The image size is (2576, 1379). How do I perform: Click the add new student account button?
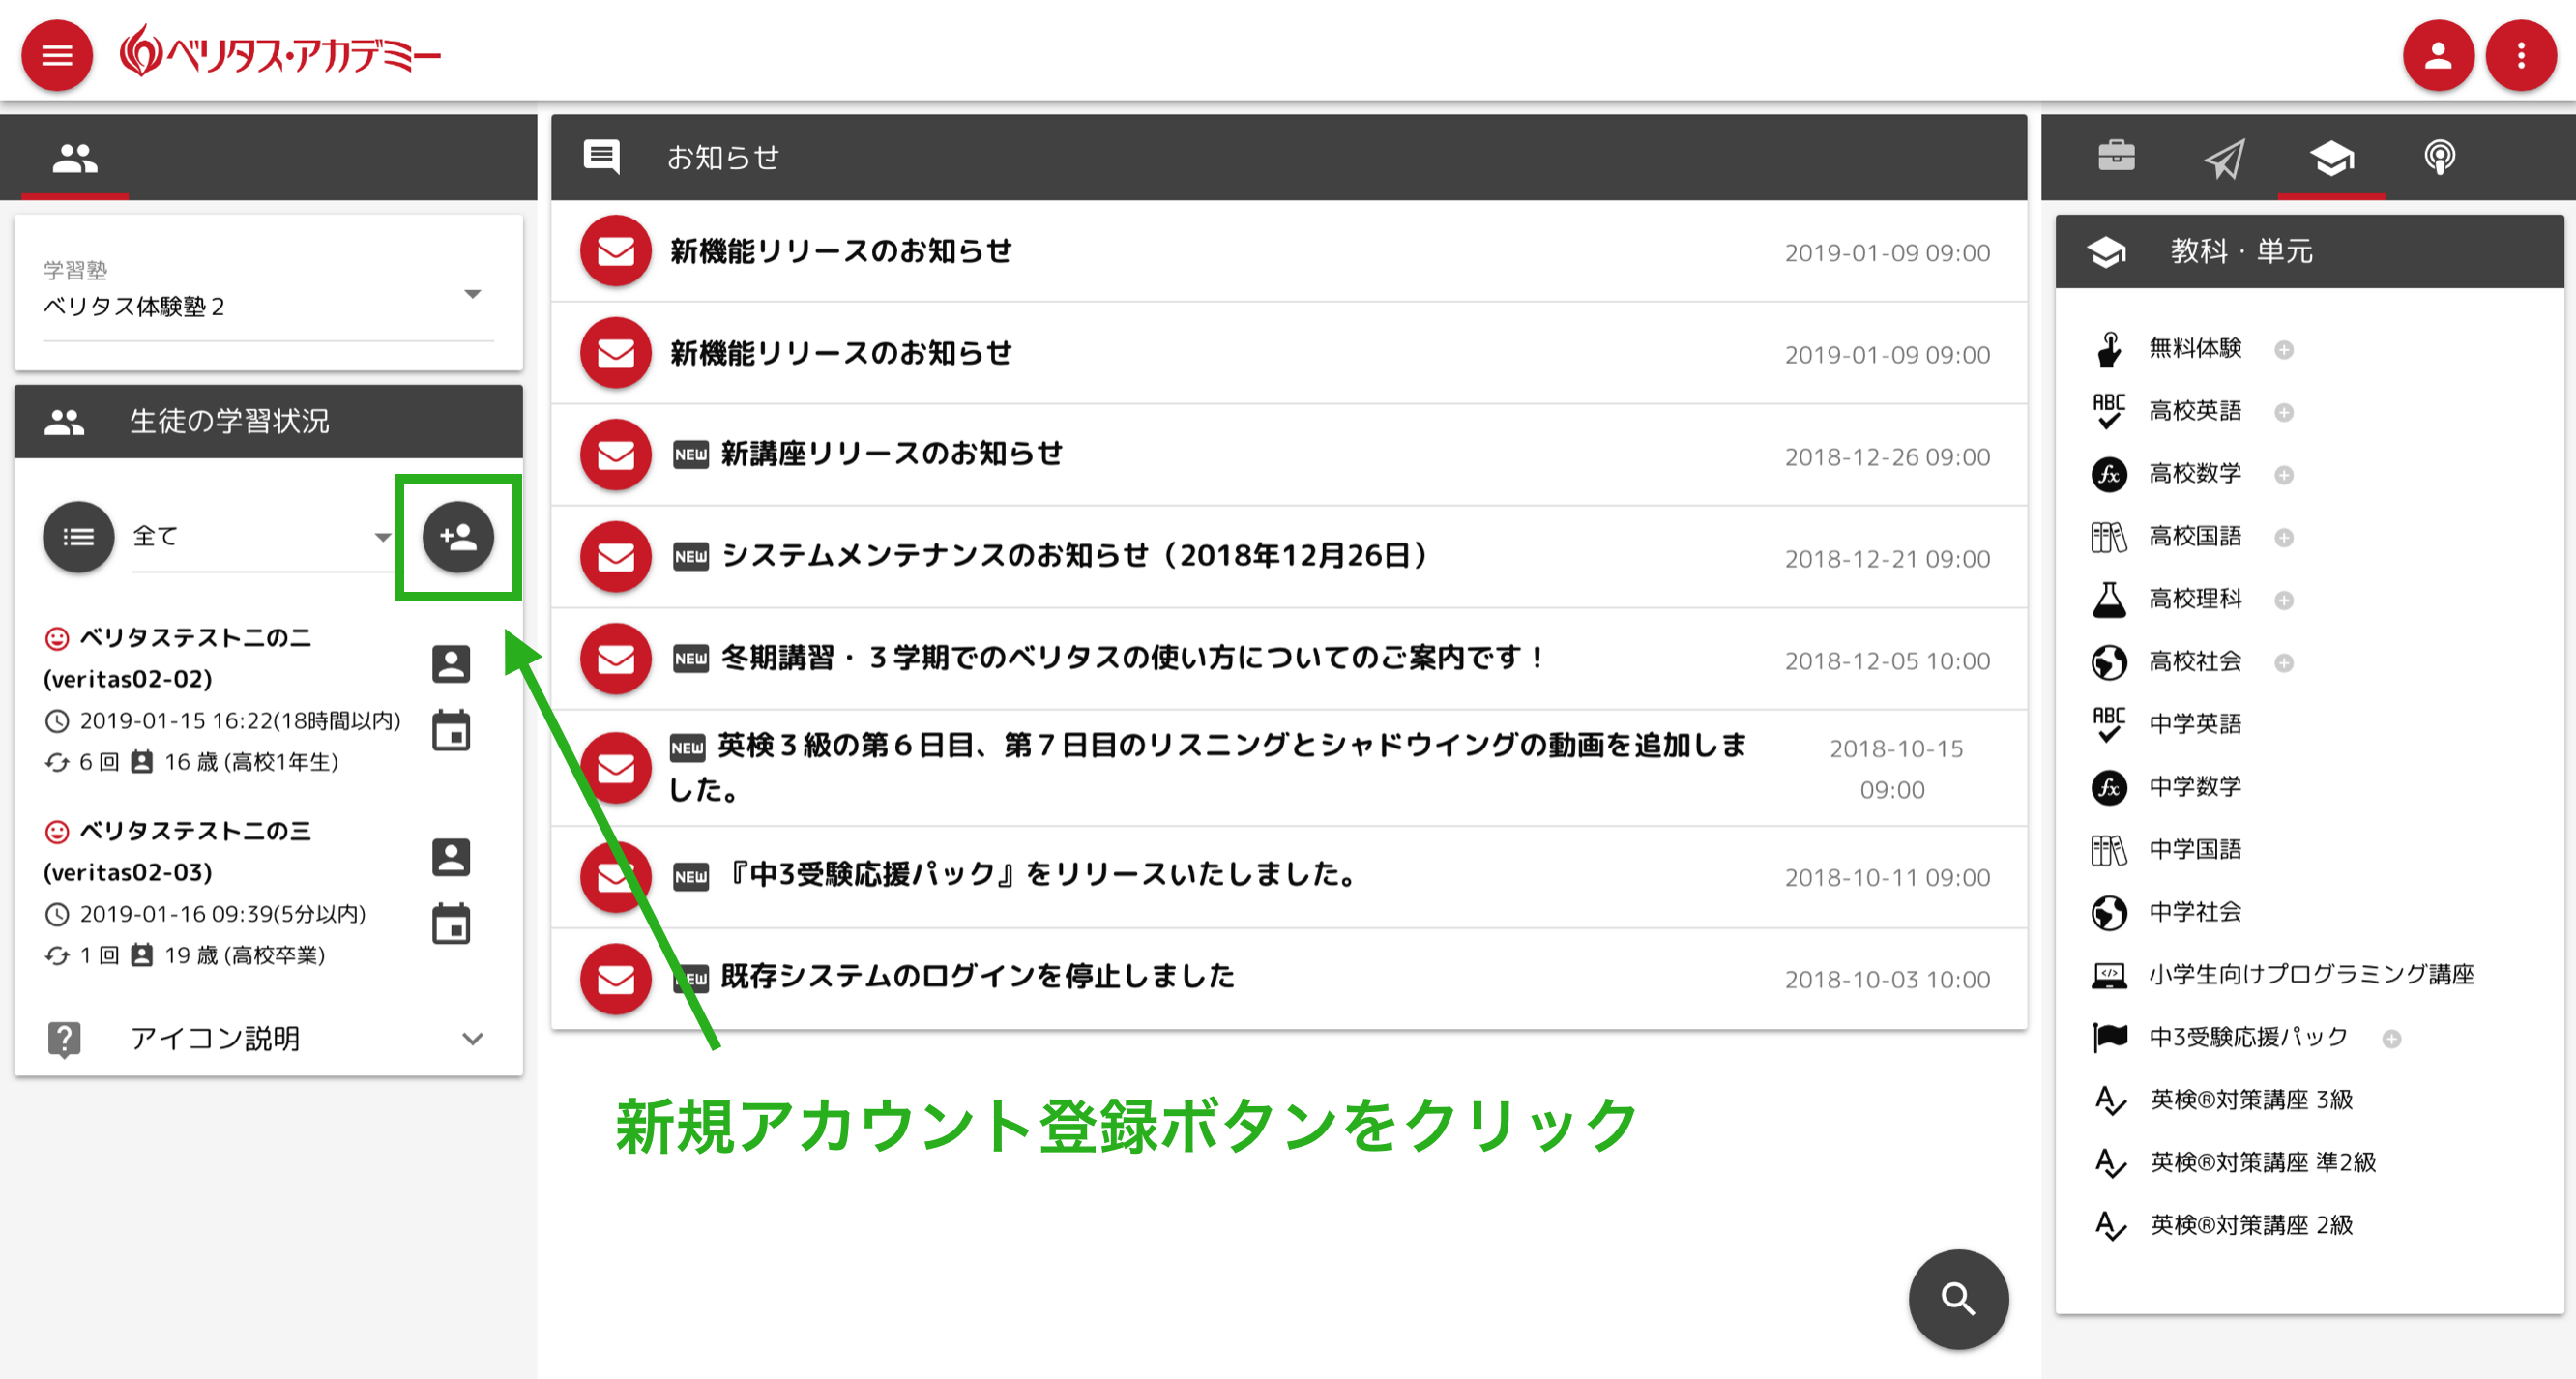coord(458,537)
